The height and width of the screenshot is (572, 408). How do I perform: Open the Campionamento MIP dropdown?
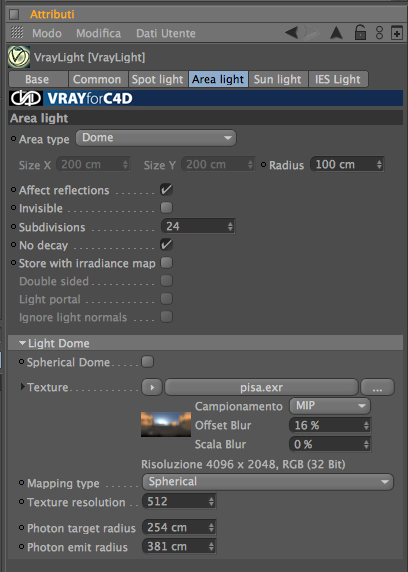tap(330, 406)
